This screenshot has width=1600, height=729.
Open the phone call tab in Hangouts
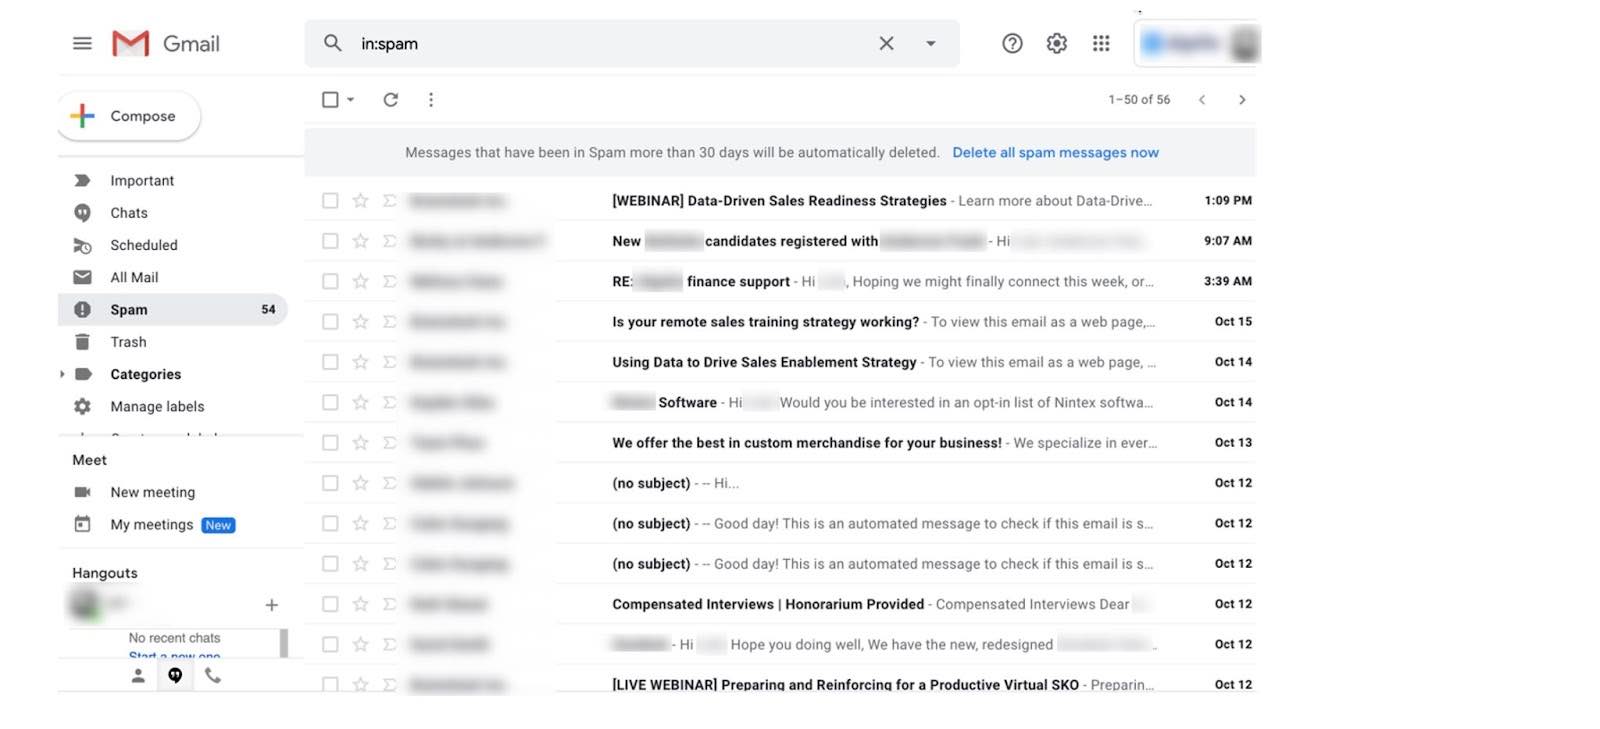point(211,675)
